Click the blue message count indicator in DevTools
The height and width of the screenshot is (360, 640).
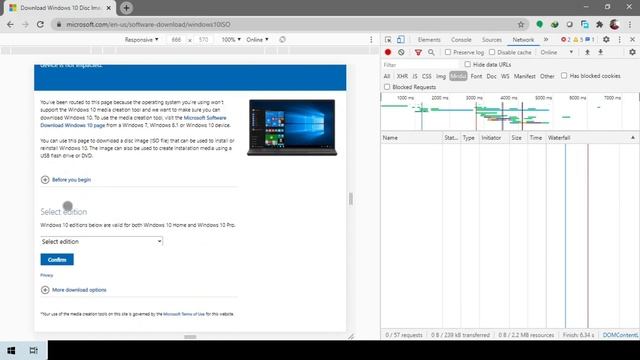point(590,40)
